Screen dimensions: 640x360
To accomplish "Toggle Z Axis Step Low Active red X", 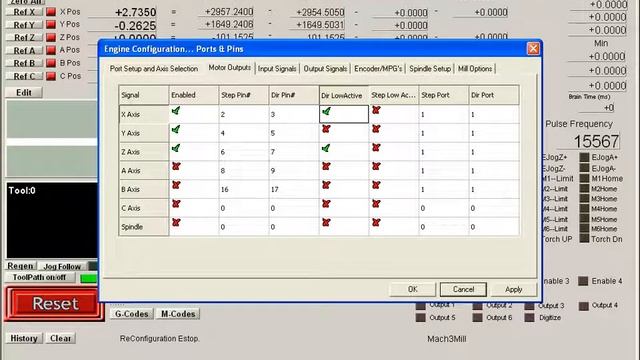I will (x=376, y=148).
